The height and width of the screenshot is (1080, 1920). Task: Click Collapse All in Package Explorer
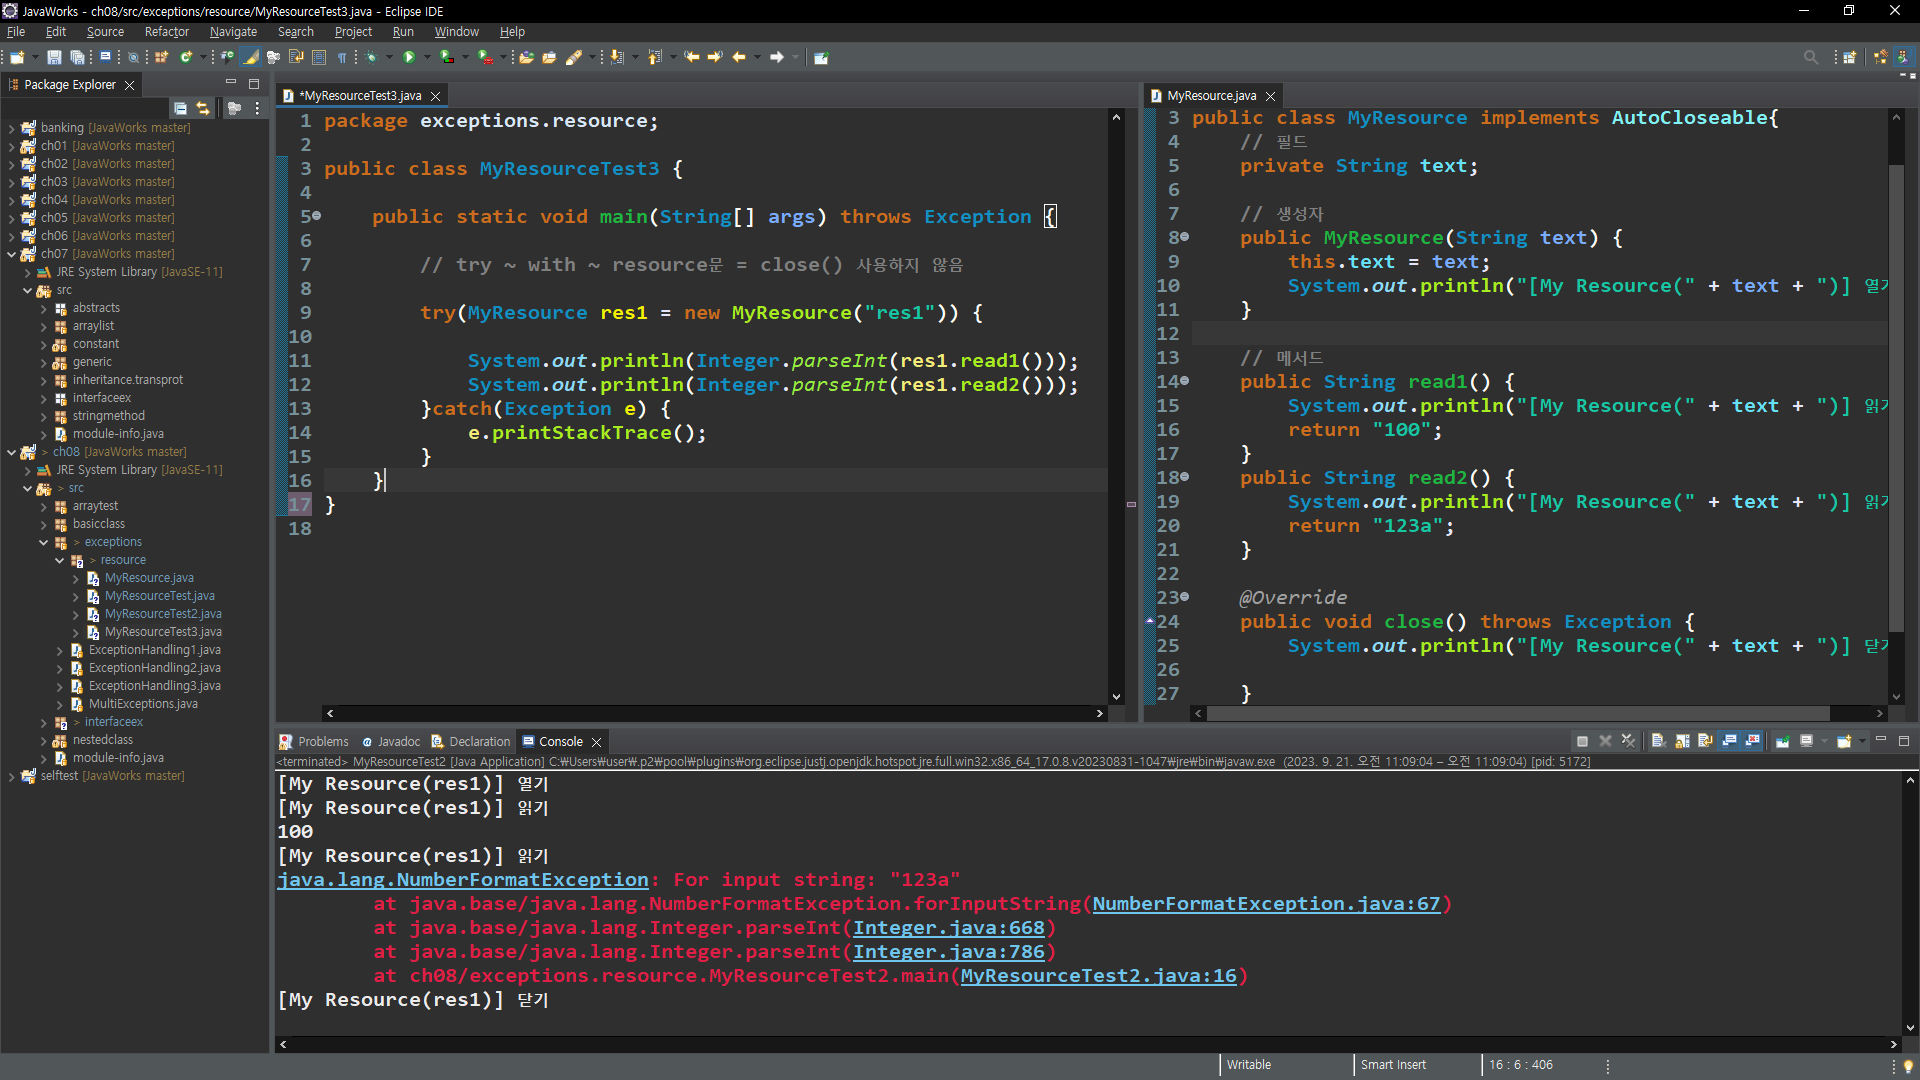click(x=180, y=108)
